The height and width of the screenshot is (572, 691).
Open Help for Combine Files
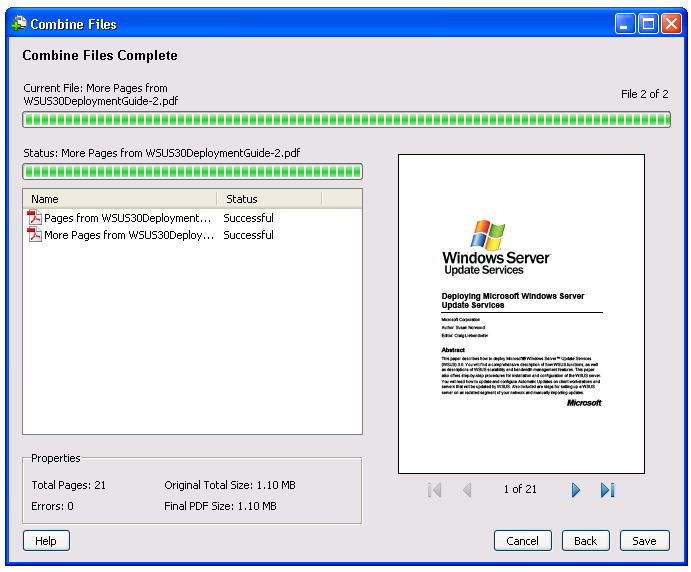coord(46,541)
